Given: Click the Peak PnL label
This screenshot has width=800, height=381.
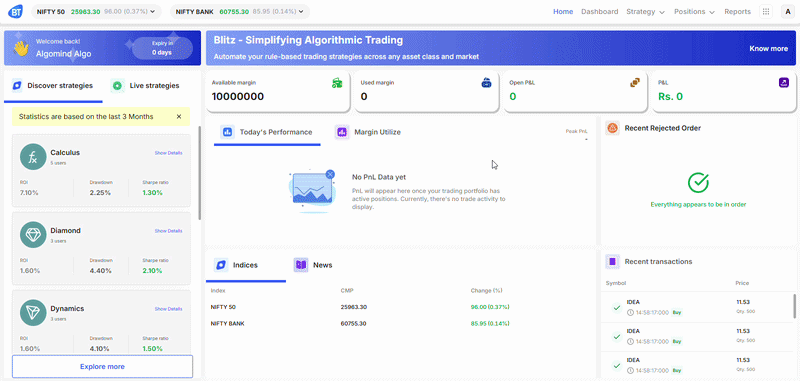Looking at the screenshot, I should [x=577, y=131].
